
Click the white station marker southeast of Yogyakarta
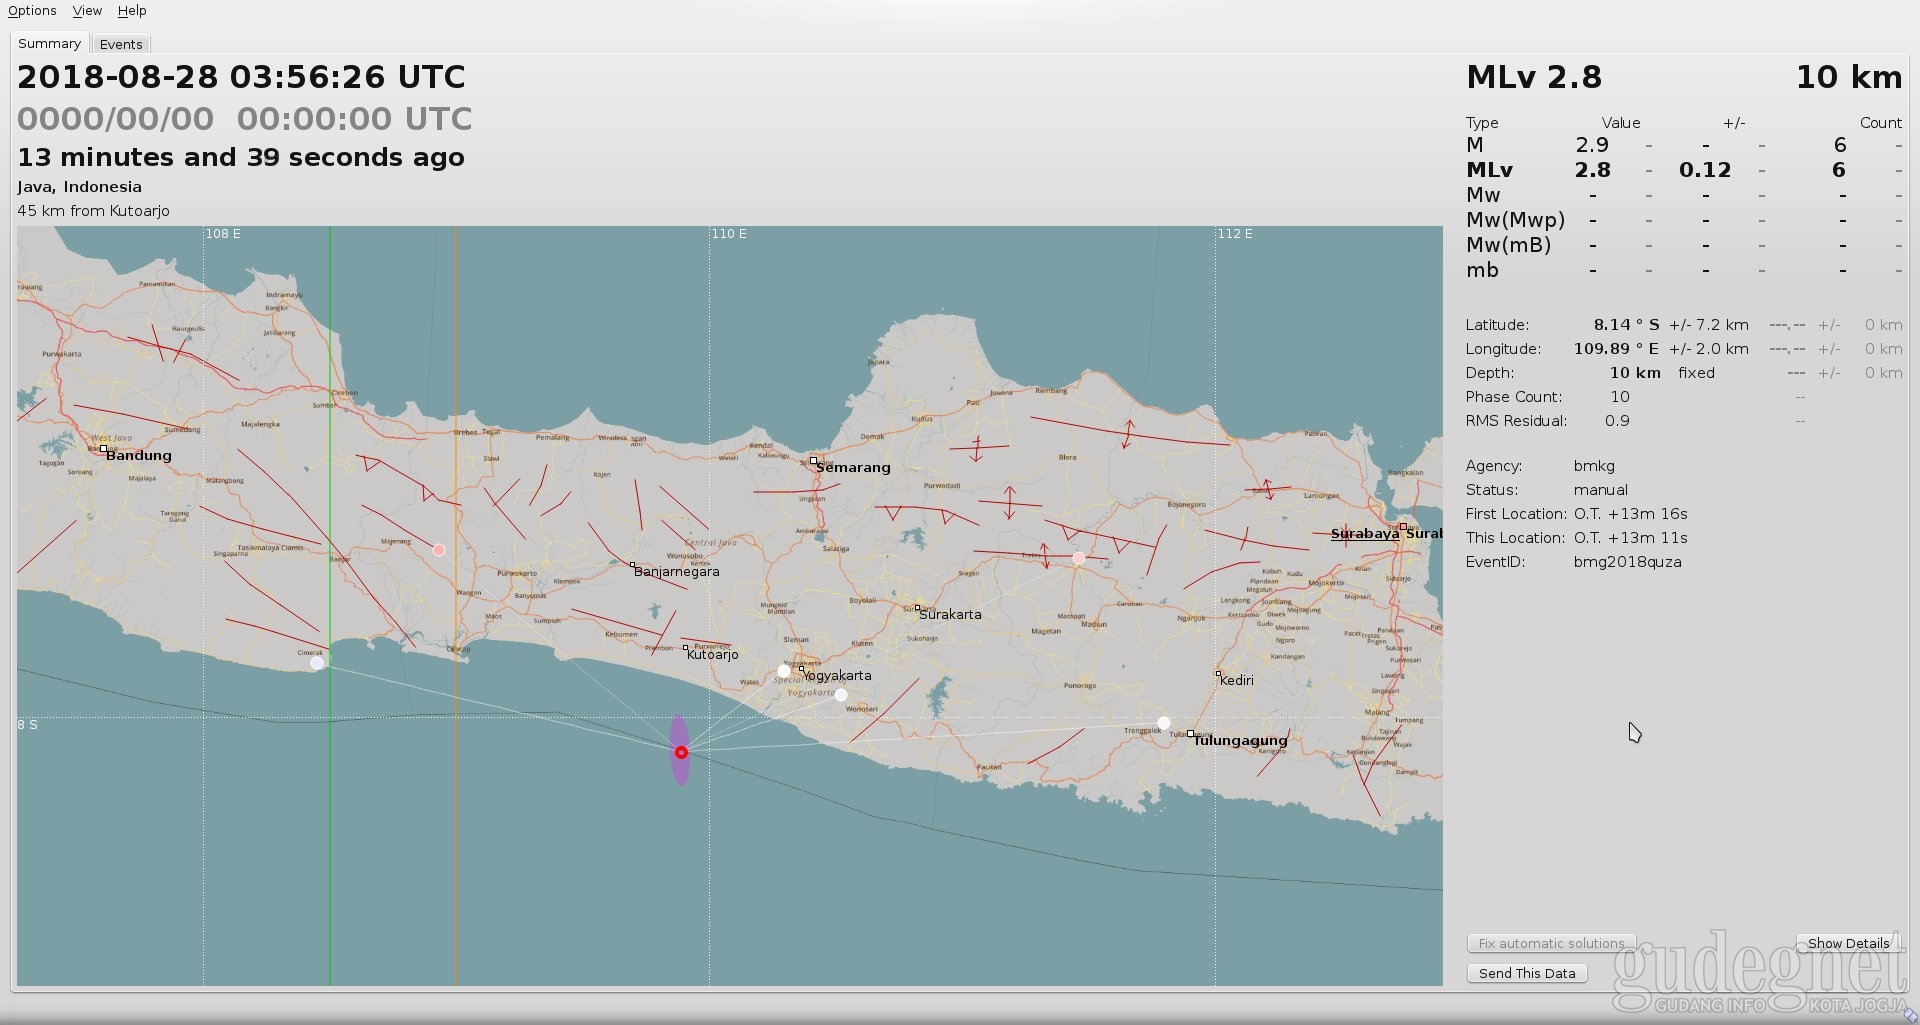(841, 695)
